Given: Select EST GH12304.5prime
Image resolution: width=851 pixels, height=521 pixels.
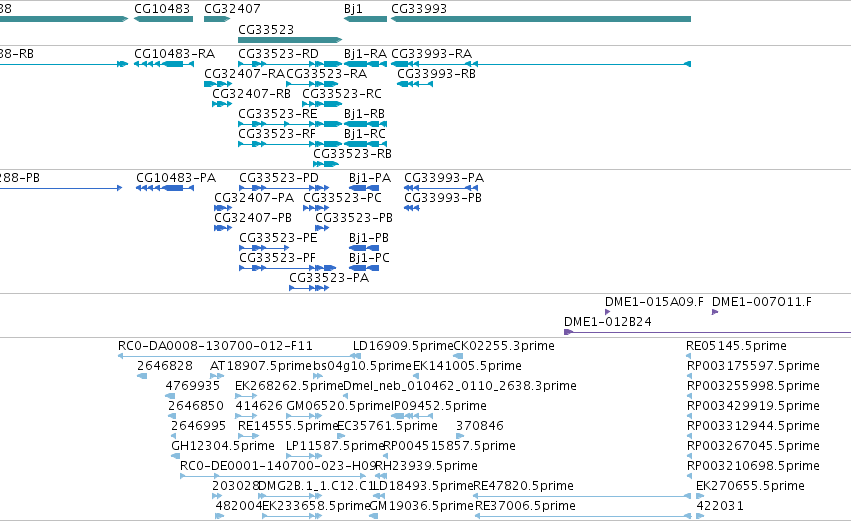Looking at the screenshot, I should [175, 457].
